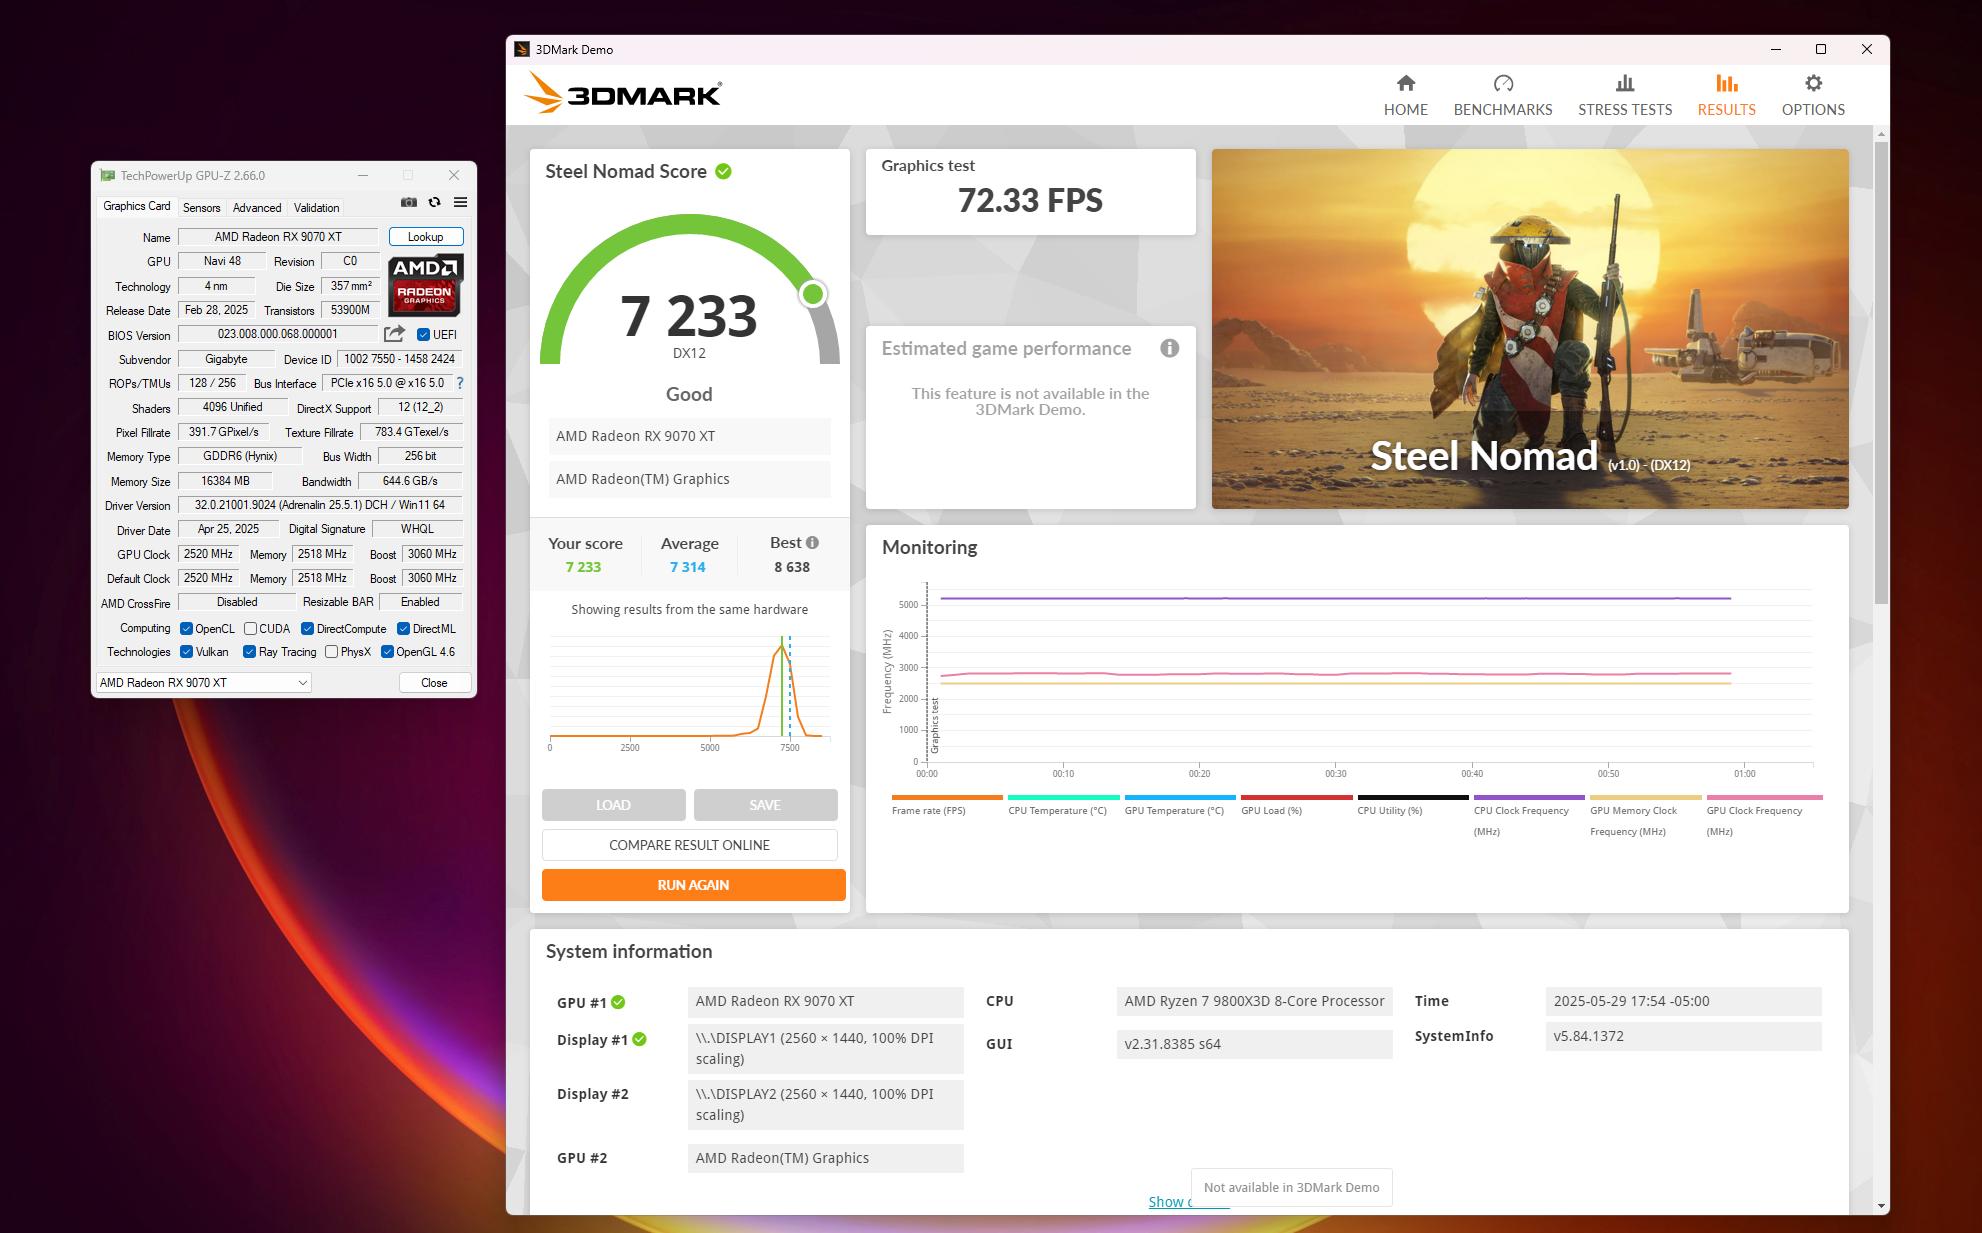Click the Steel Nomad Score green check icon
This screenshot has height=1233, width=1982.
tap(723, 171)
